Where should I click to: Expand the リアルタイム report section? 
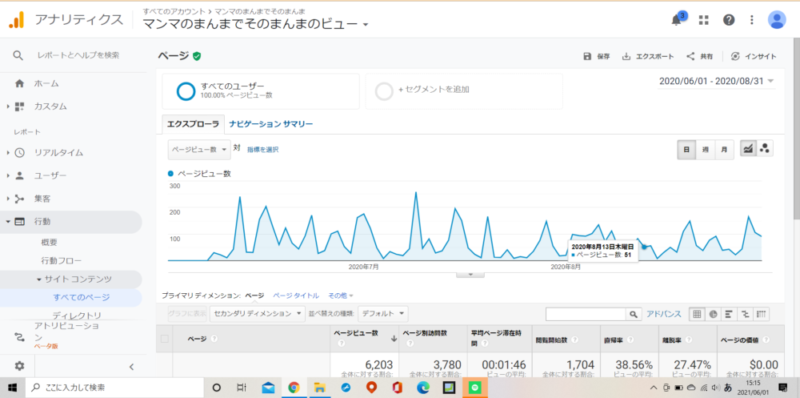coord(59,152)
